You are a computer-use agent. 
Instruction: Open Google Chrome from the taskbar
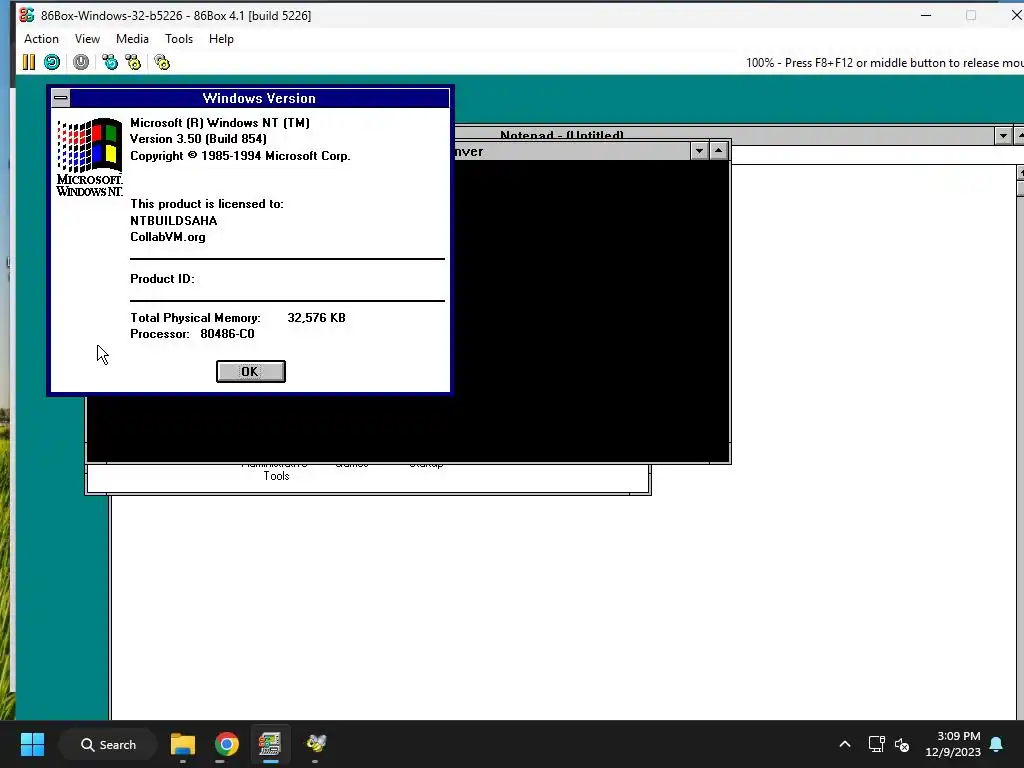227,744
